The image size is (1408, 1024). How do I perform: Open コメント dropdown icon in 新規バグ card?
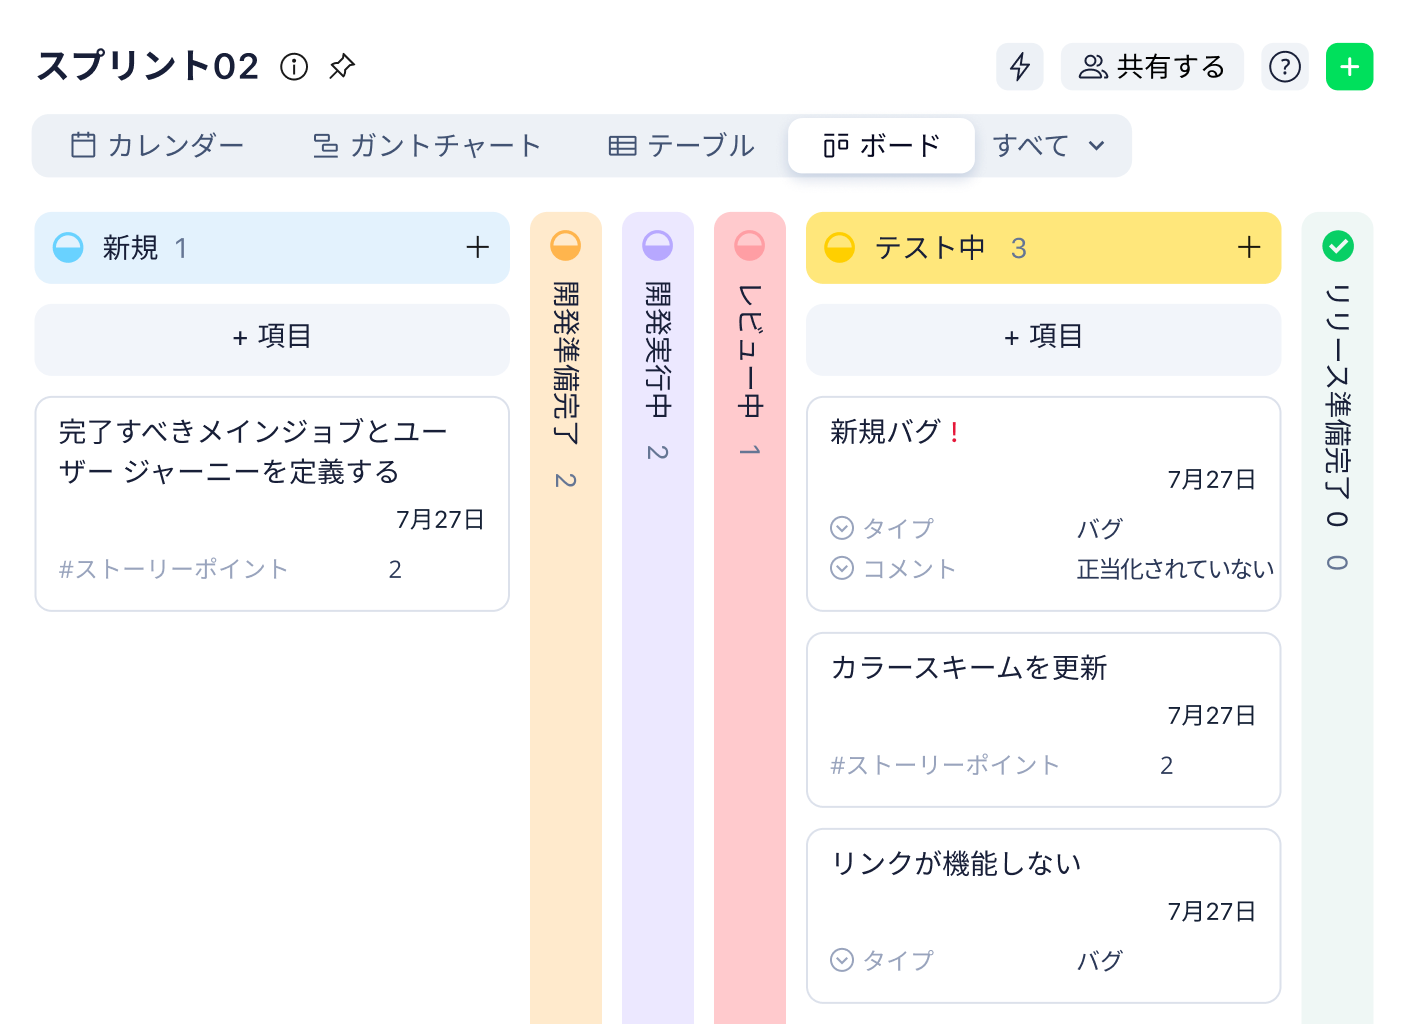842,568
